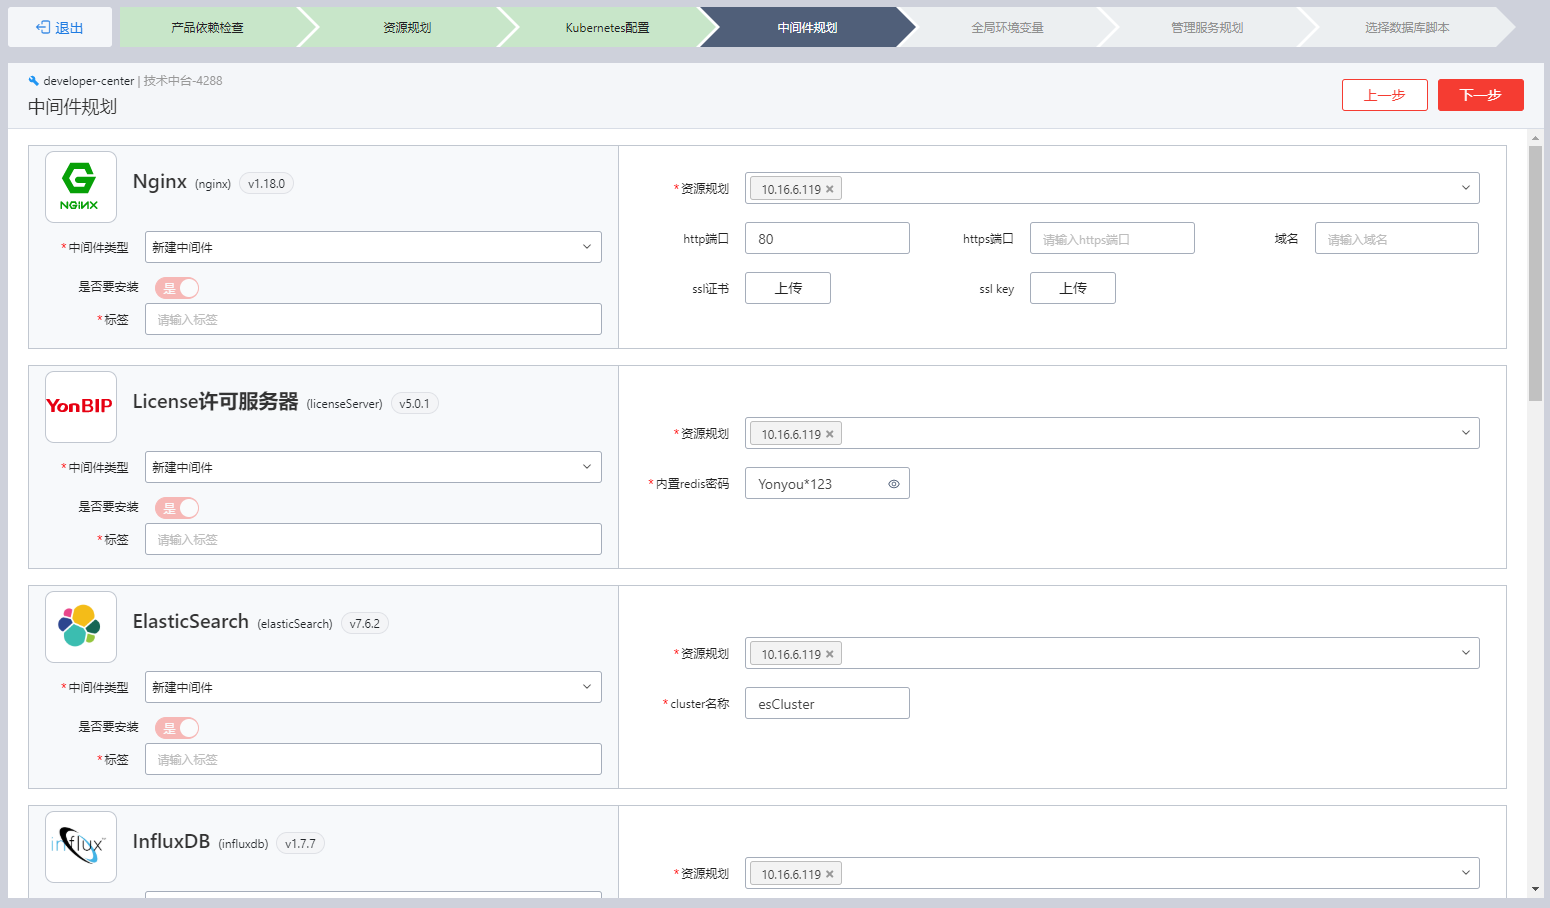Click the wrench icon beside developer-center
This screenshot has height=908, width=1550.
point(33,81)
